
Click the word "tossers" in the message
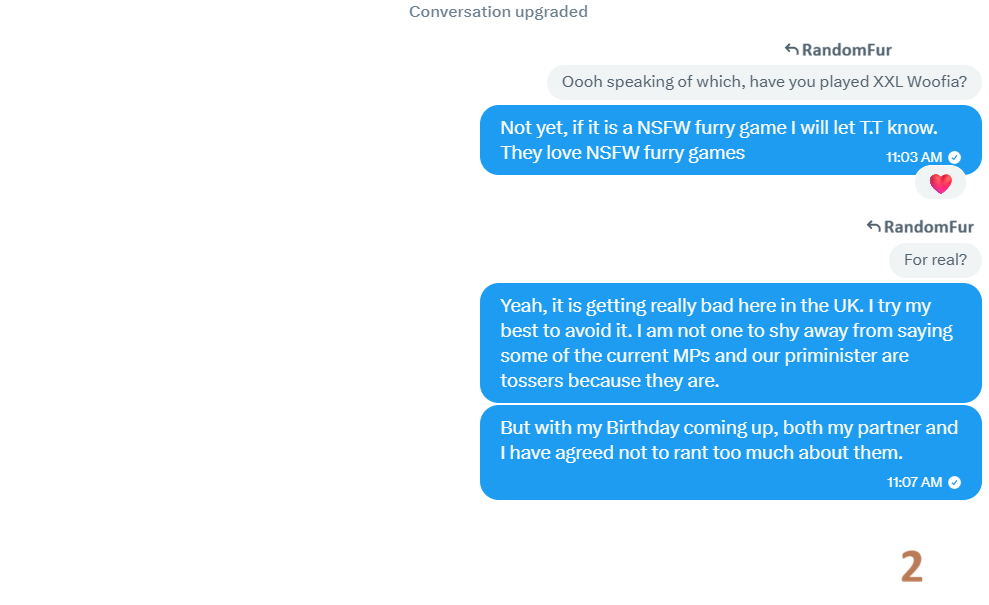(x=533, y=380)
